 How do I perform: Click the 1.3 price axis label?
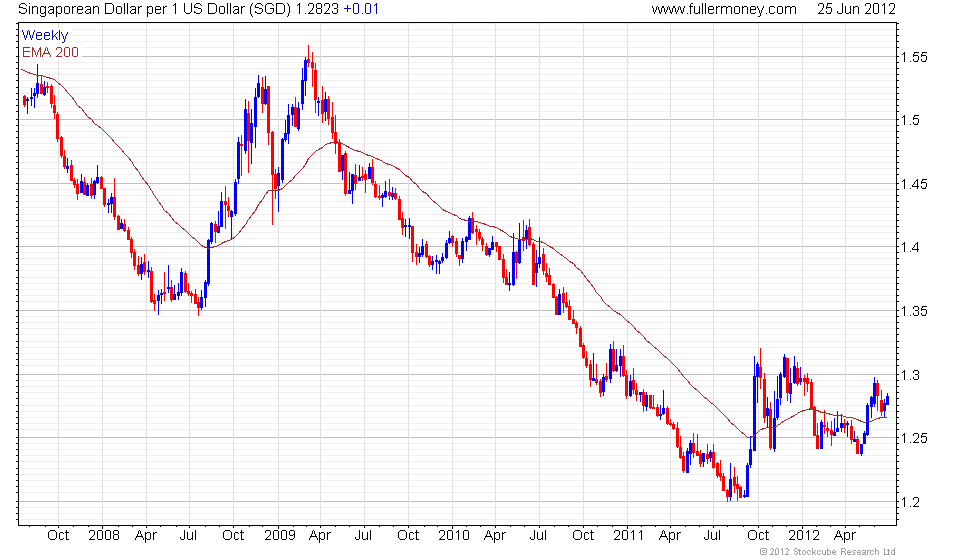point(910,375)
